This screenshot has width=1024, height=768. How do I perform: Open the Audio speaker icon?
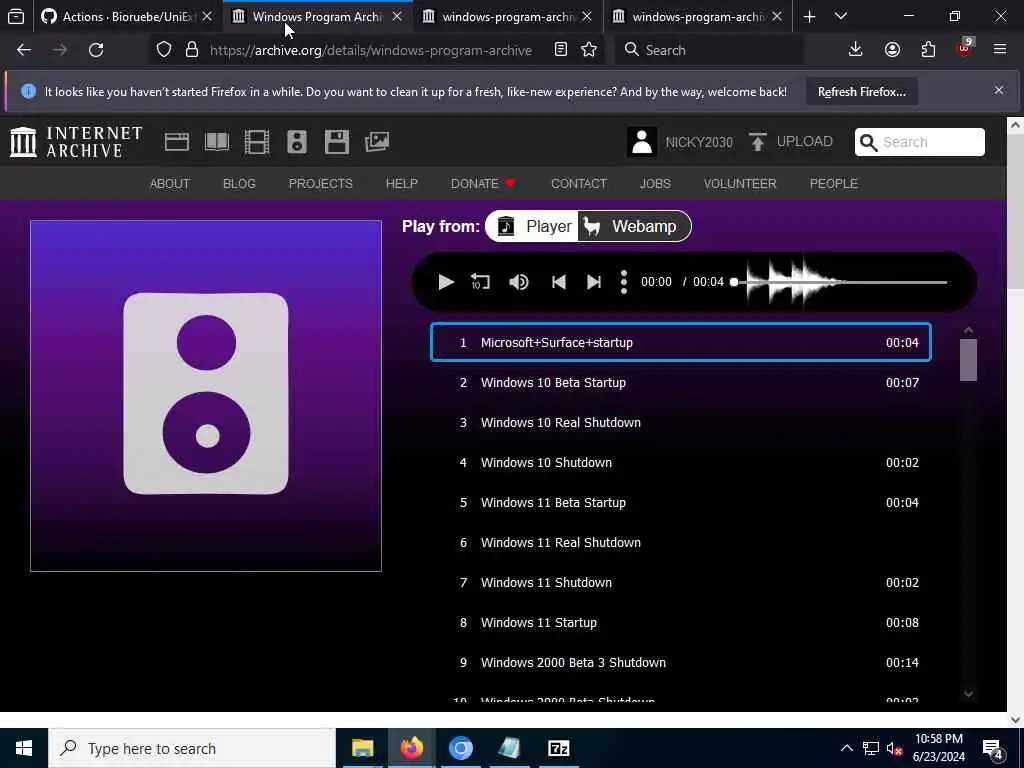[296, 142]
